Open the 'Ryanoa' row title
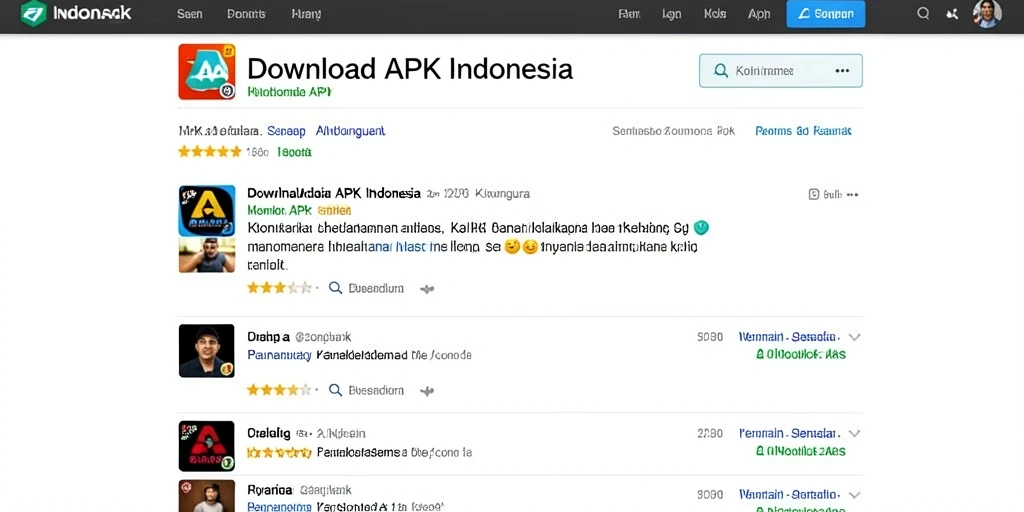 pyautogui.click(x=269, y=488)
